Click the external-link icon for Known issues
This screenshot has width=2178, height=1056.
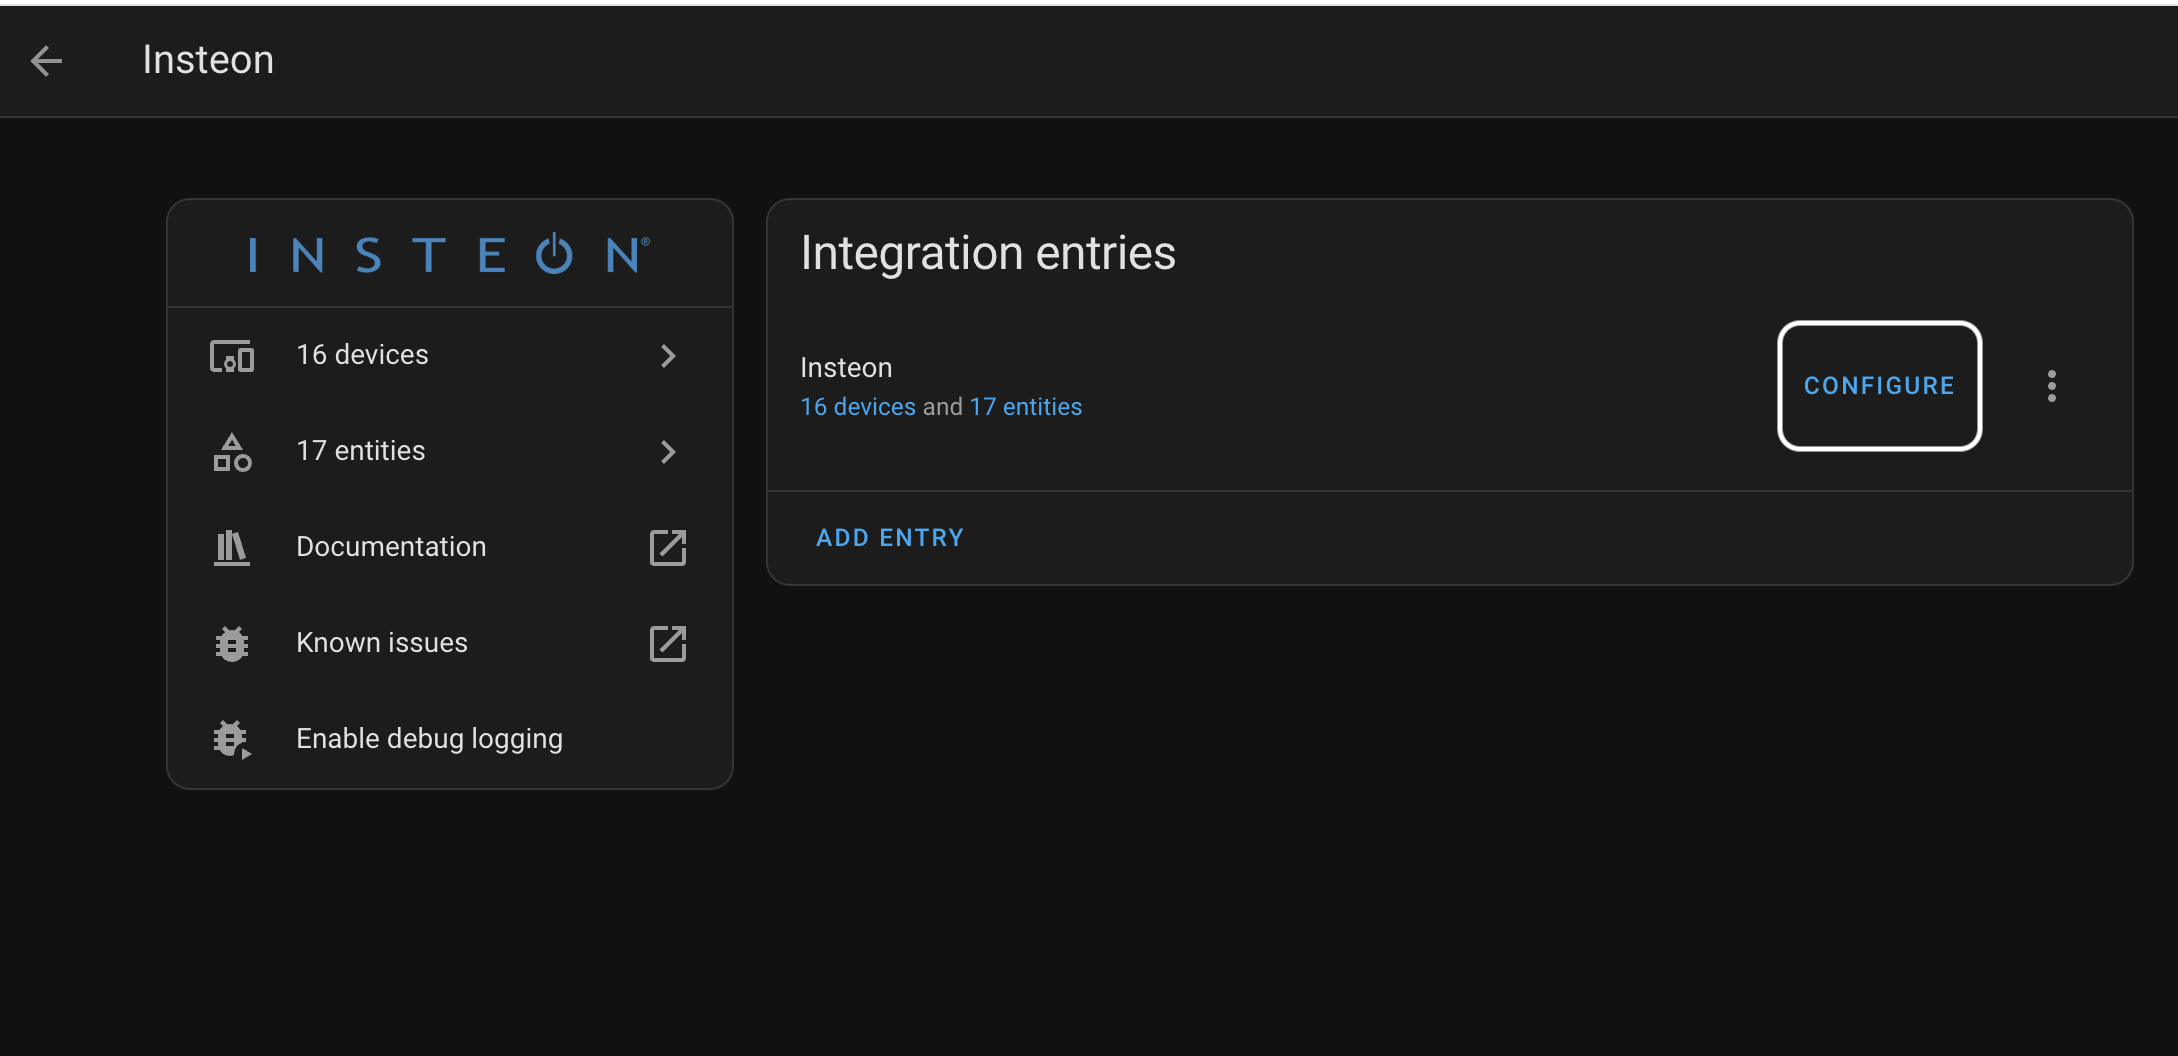point(668,644)
